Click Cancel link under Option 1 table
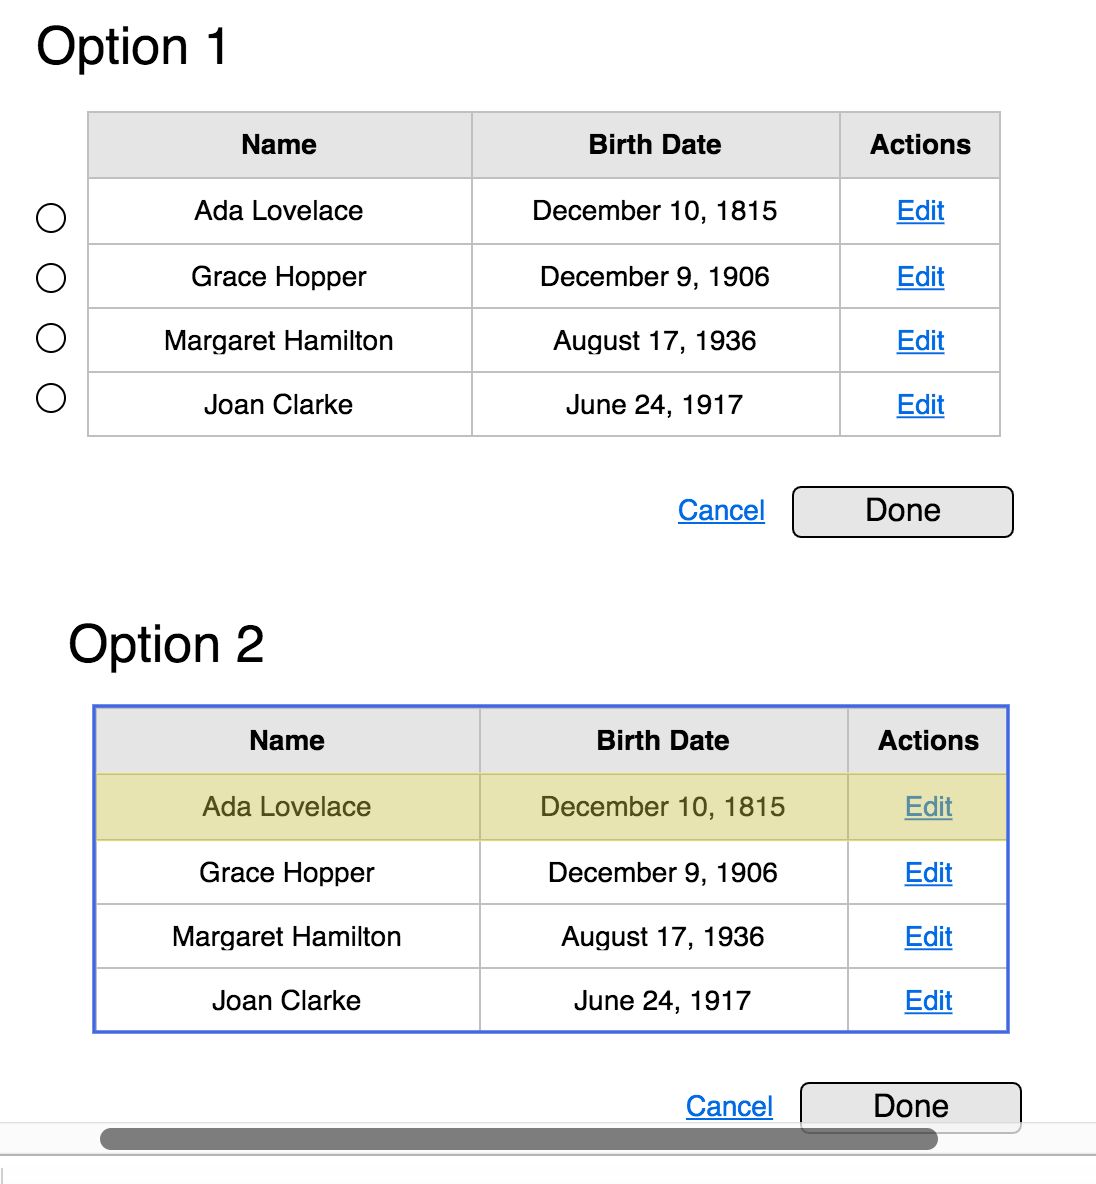The width and height of the screenshot is (1096, 1184). 721,511
